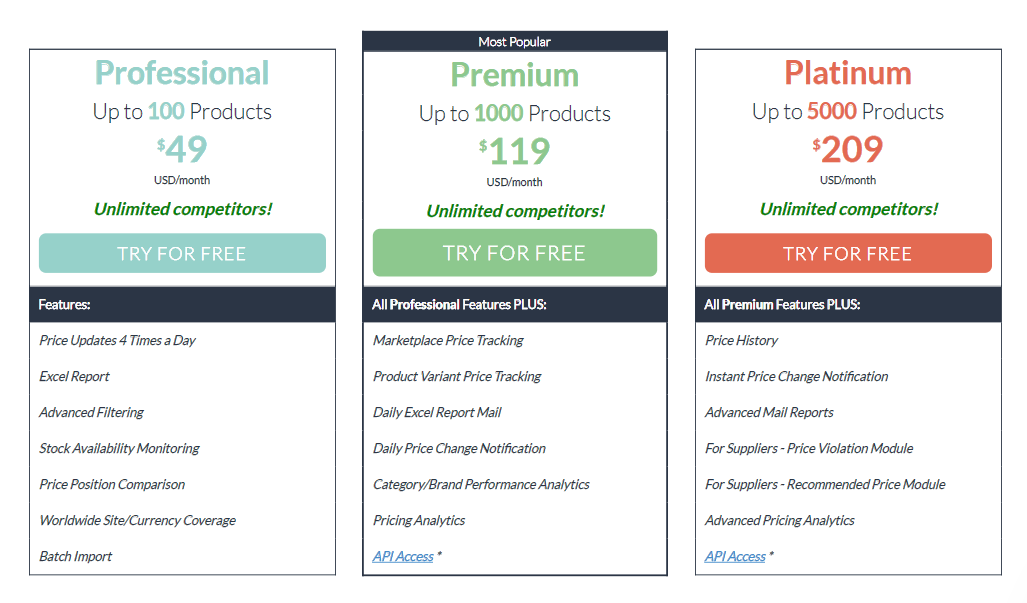The height and width of the screenshot is (603, 1027).
Task: Click the $209 price amount
Action: pyautogui.click(x=848, y=149)
